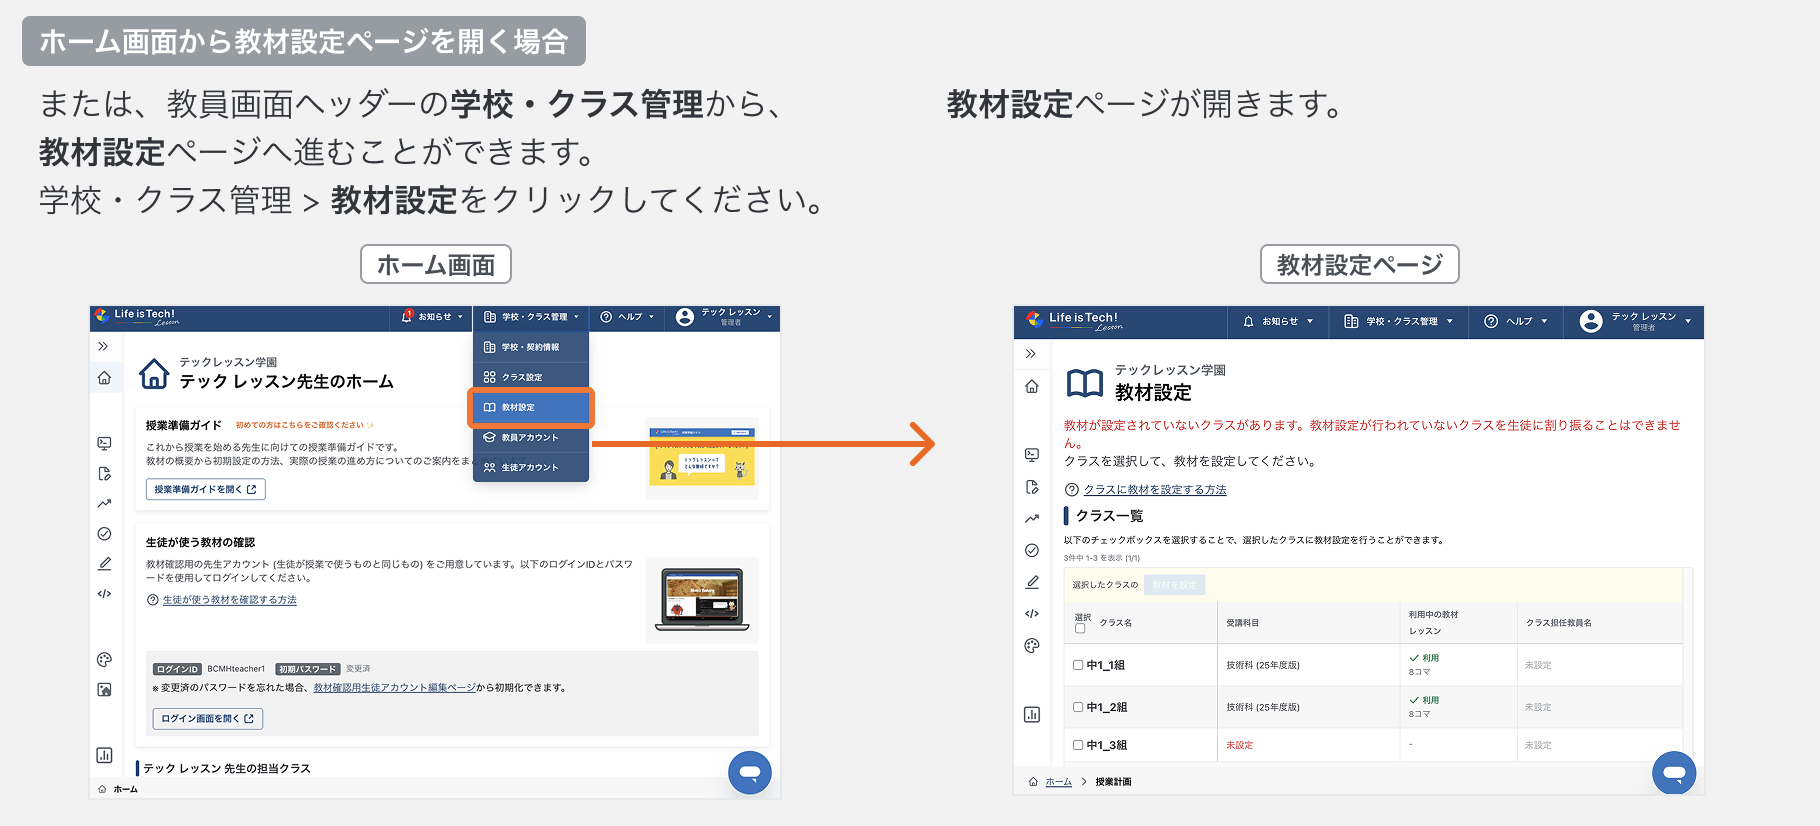
Task: Click ログイン画面を開く button
Action: pyautogui.click(x=208, y=718)
